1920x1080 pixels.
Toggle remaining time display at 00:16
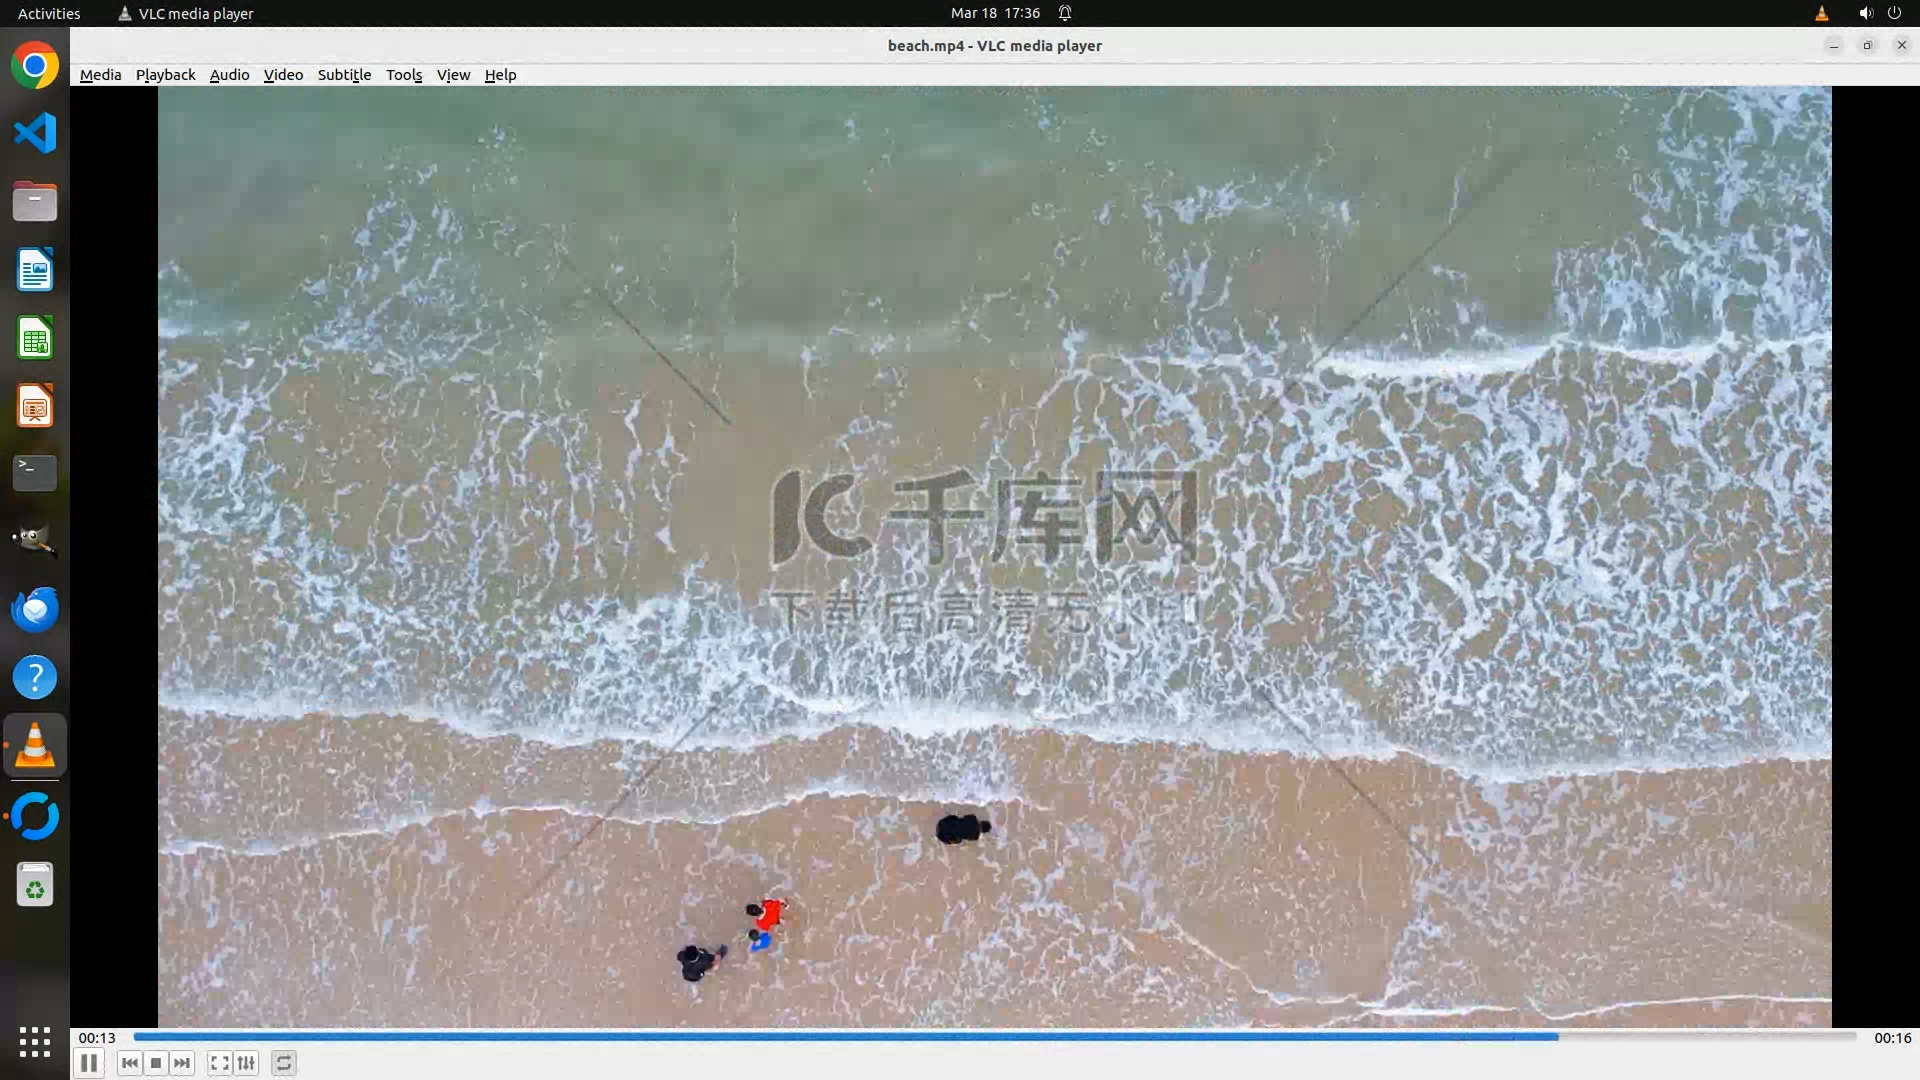coord(1892,1038)
